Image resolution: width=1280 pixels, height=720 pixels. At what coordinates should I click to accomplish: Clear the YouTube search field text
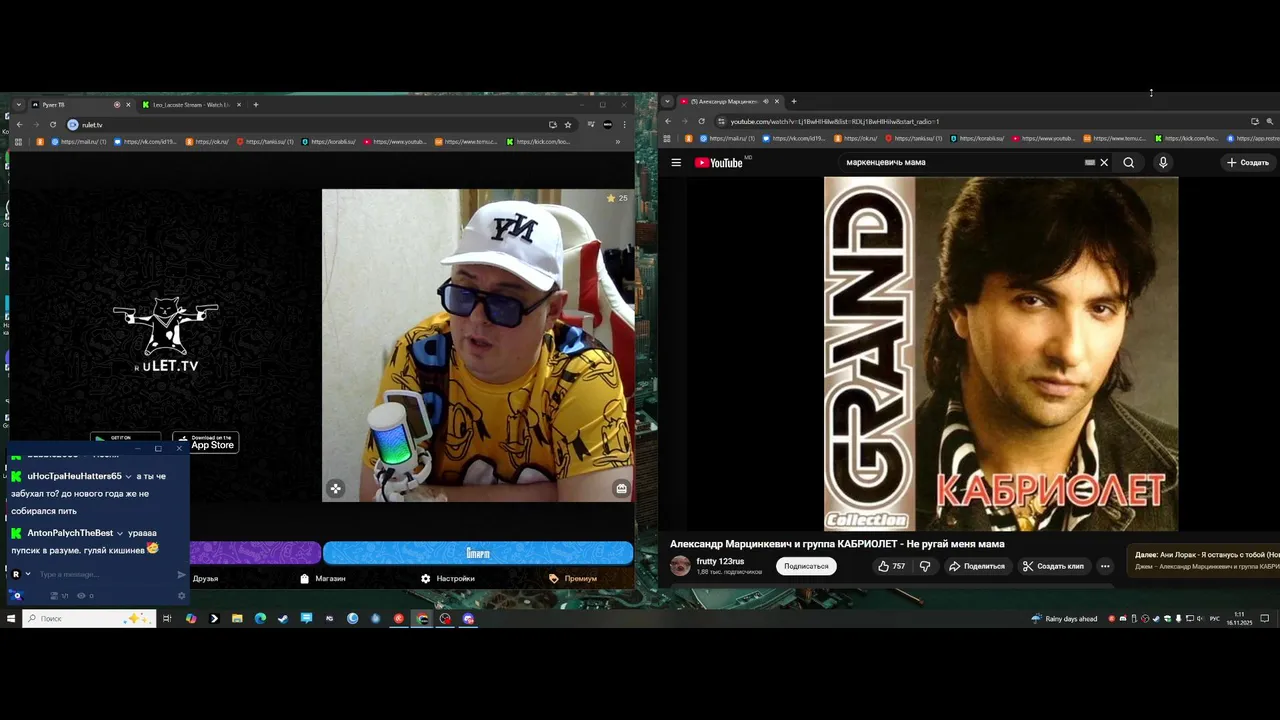tap(1104, 163)
